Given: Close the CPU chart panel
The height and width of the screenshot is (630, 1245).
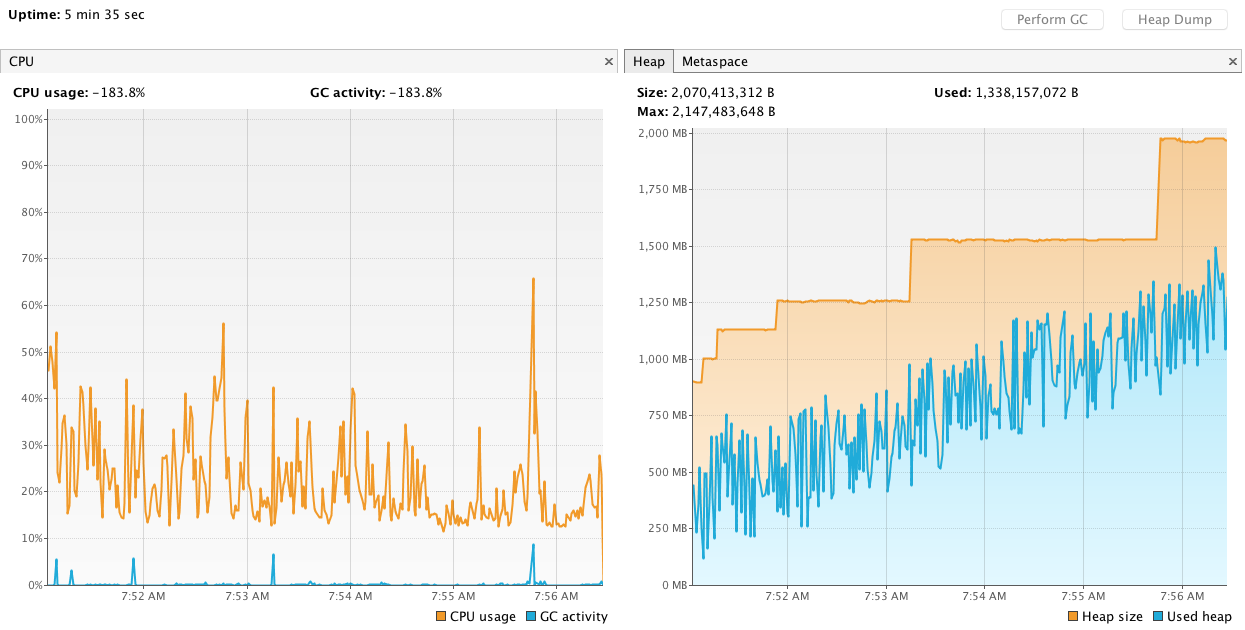Looking at the screenshot, I should (x=609, y=61).
